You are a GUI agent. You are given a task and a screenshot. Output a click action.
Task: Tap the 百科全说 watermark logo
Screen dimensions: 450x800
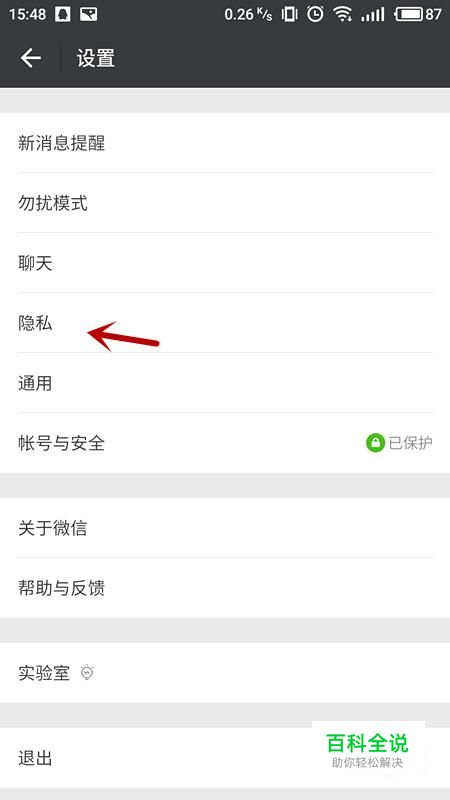368,748
